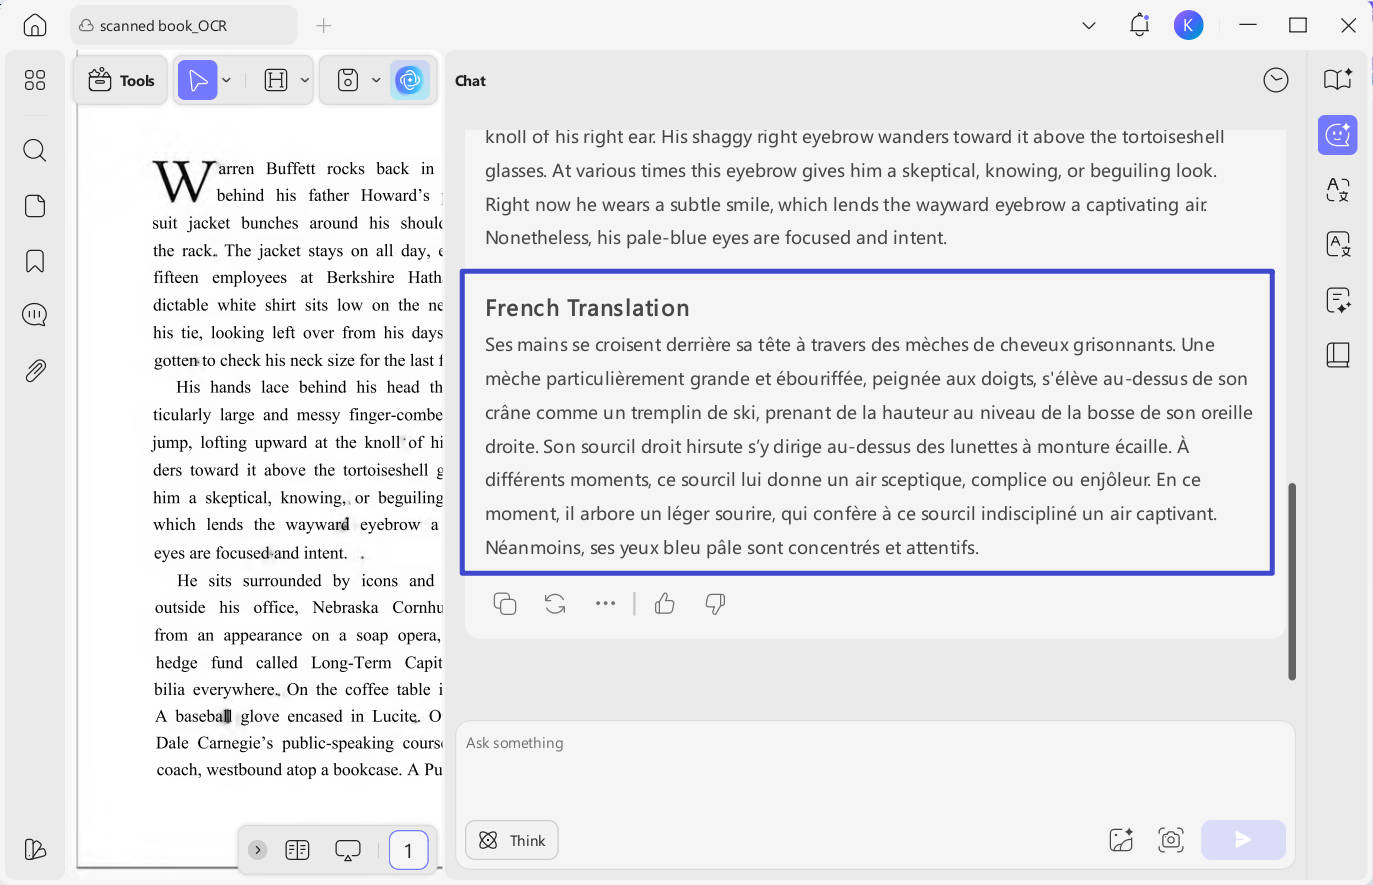Copy the French translation response
Viewport: 1373px width, 885px height.
coord(505,603)
